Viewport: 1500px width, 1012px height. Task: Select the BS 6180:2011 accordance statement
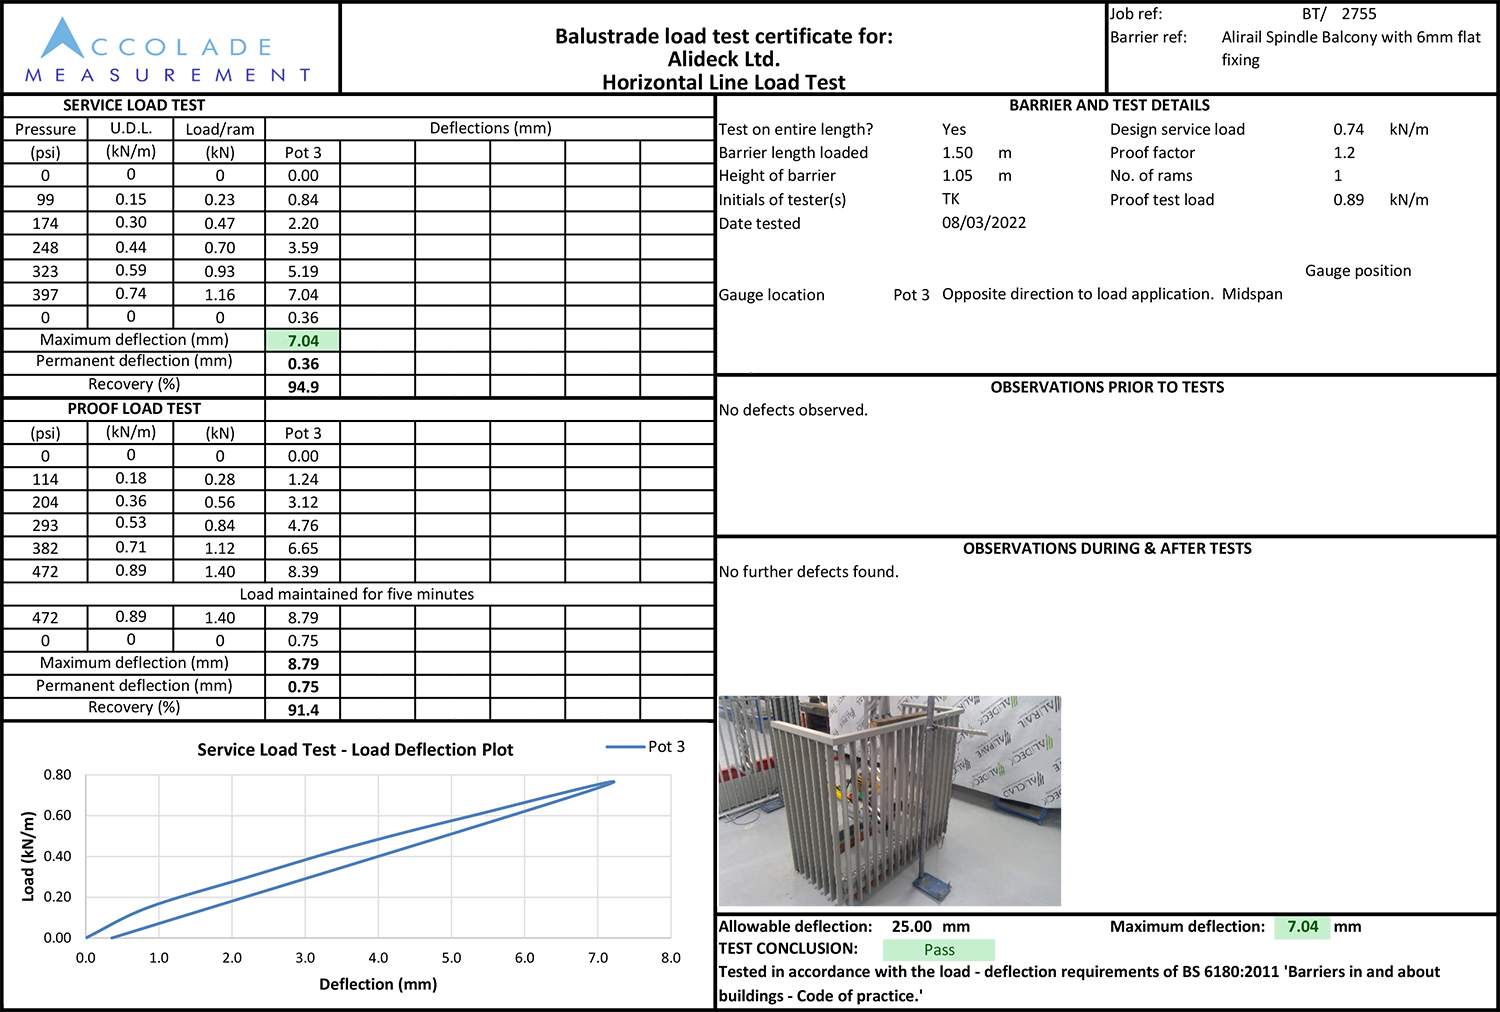pos(1079,984)
